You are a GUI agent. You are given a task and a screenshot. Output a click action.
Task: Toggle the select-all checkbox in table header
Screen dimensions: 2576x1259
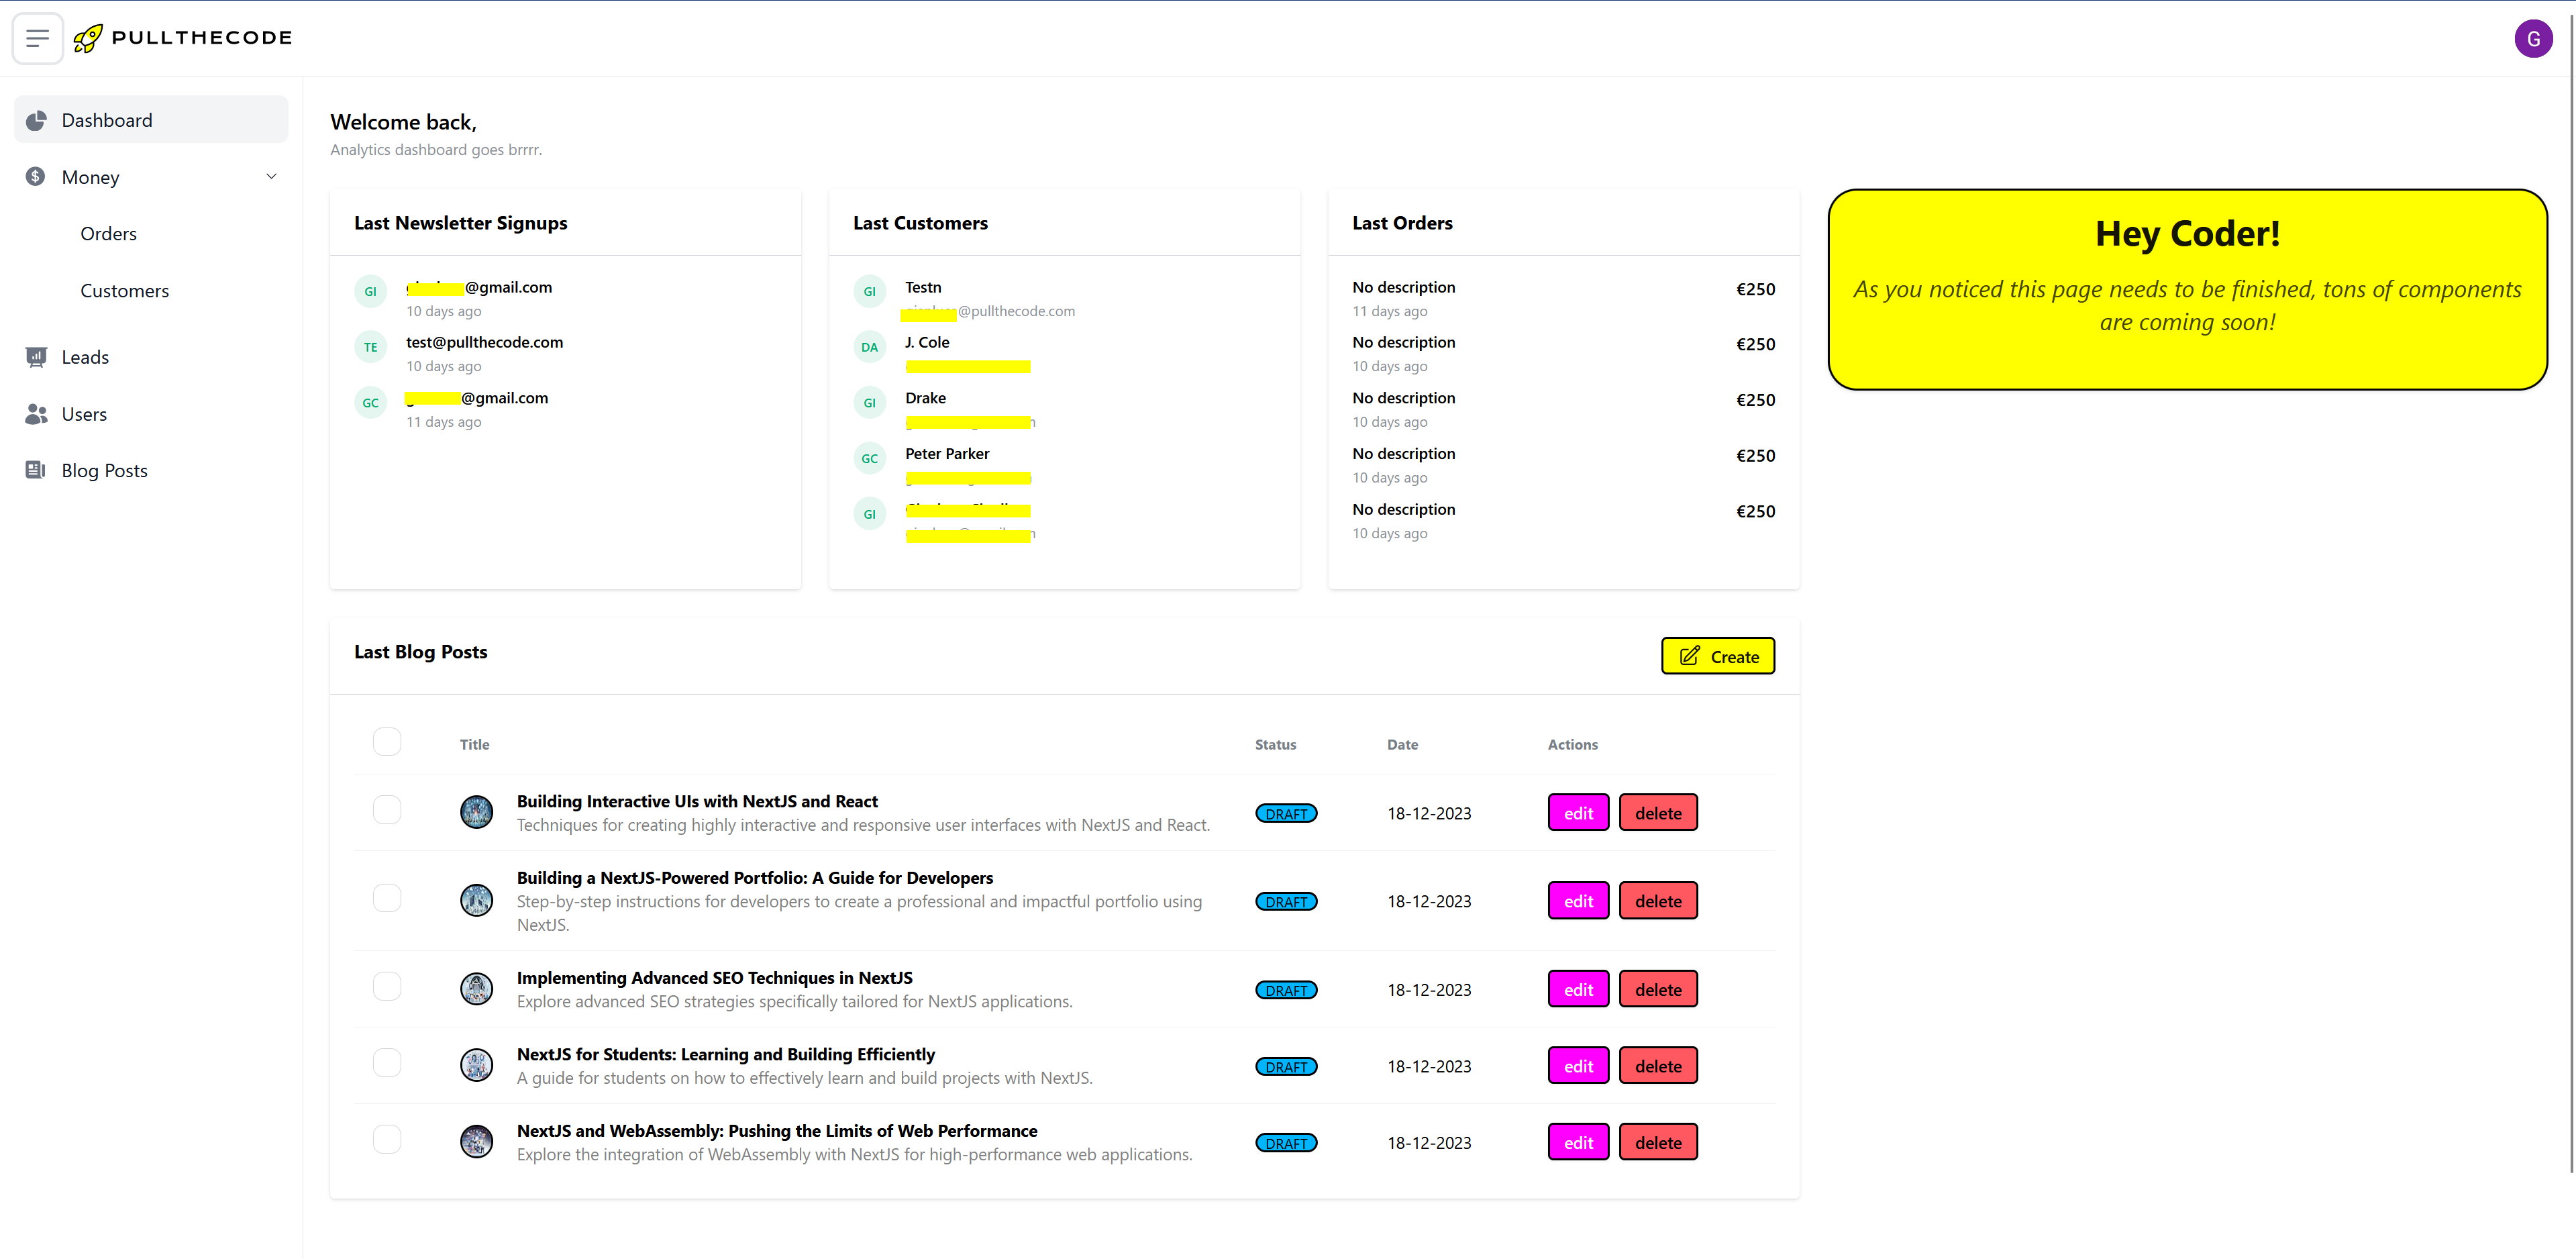pos(387,742)
